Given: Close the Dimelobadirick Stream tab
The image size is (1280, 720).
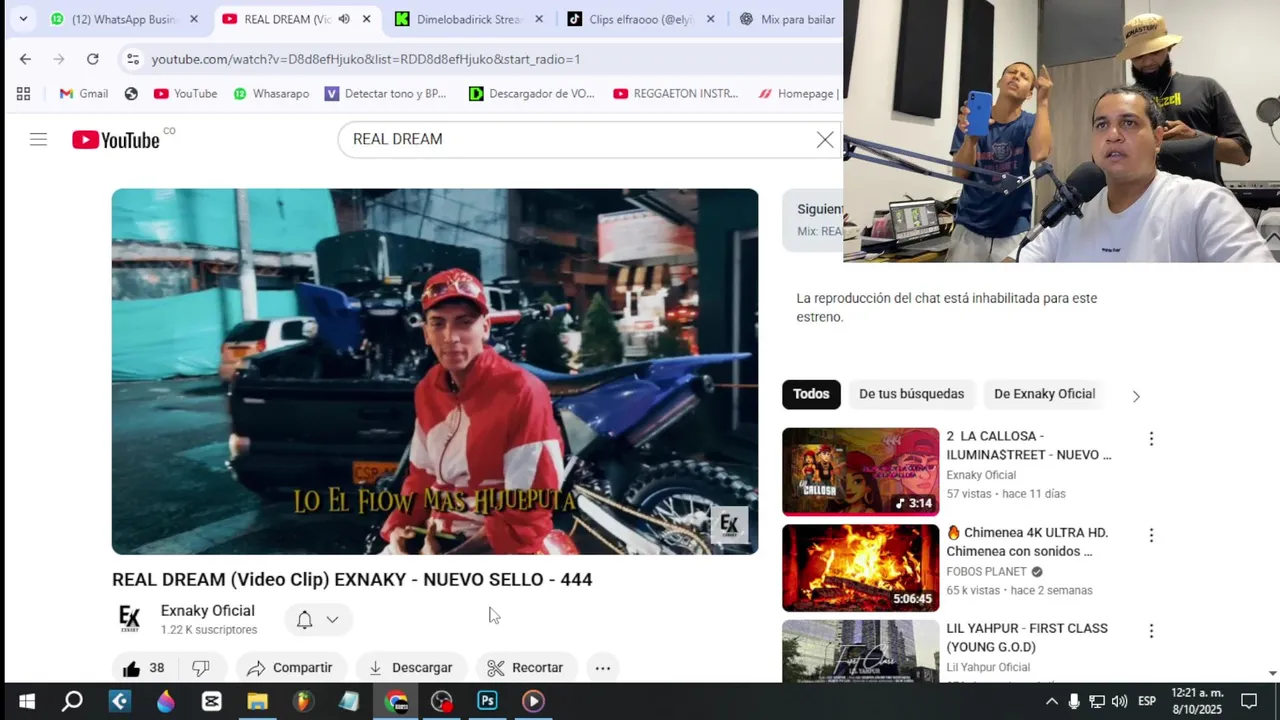Looking at the screenshot, I should click(x=539, y=19).
